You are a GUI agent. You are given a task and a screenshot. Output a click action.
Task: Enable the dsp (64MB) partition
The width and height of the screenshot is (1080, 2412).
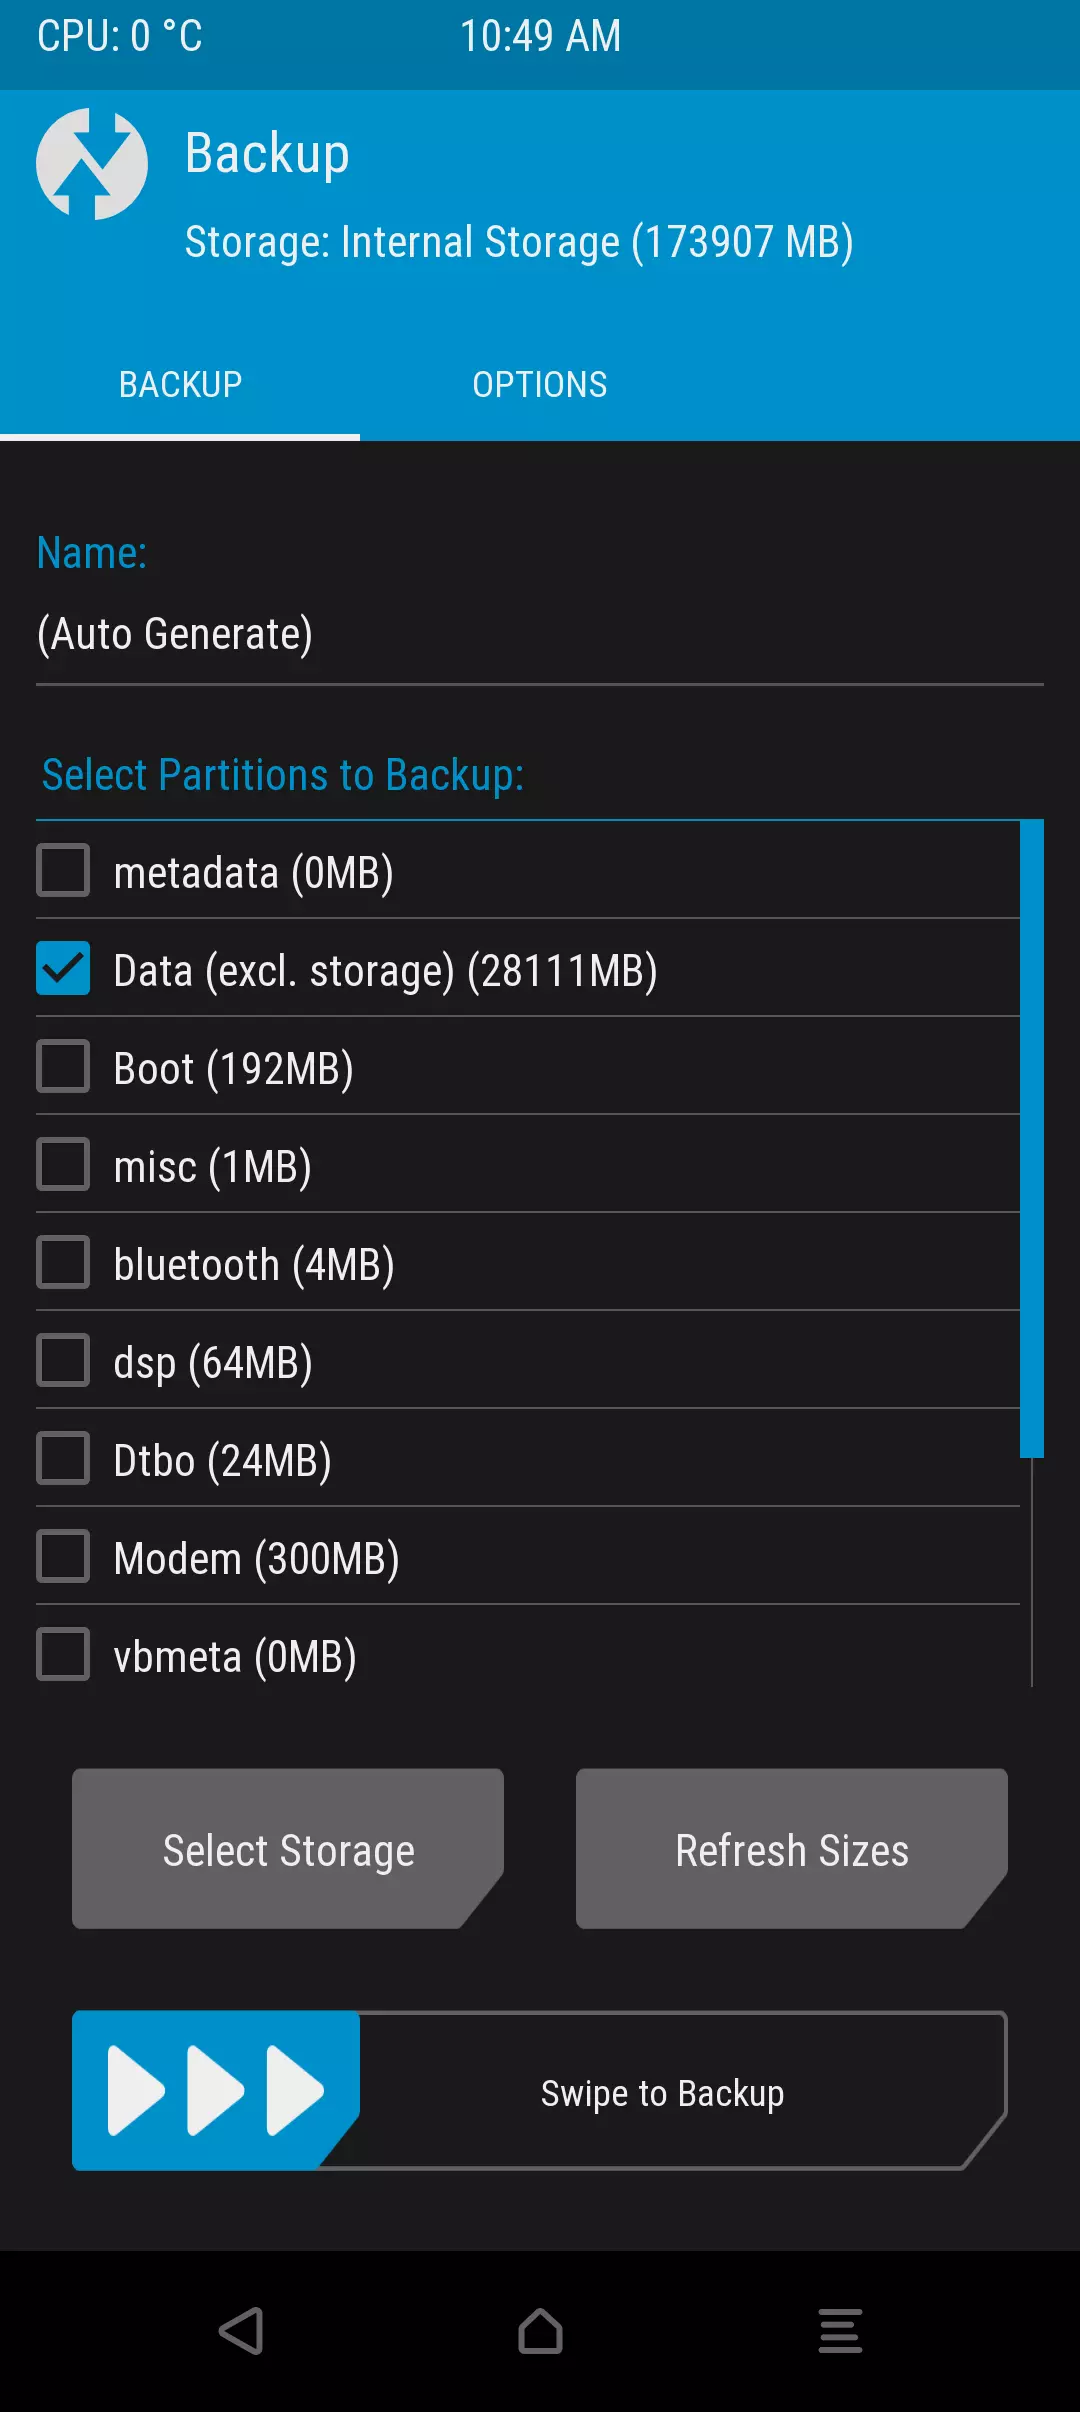tap(63, 1361)
